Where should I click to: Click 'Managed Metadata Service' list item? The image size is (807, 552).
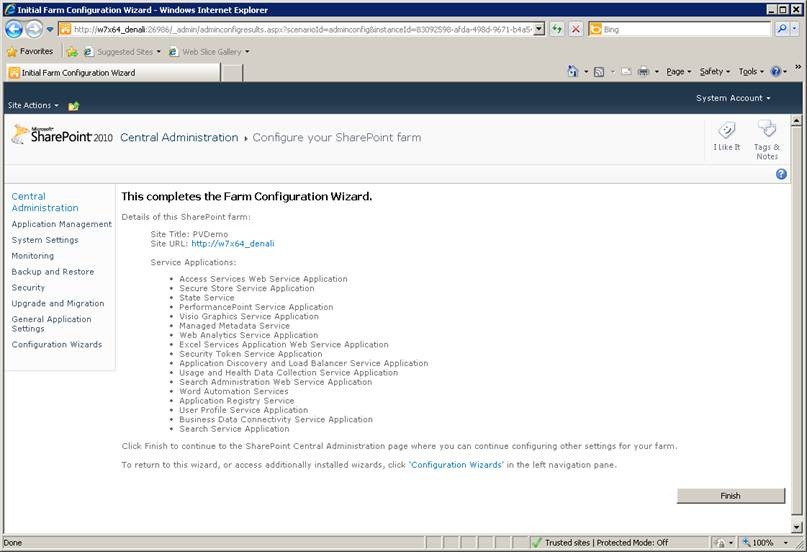tap(234, 326)
